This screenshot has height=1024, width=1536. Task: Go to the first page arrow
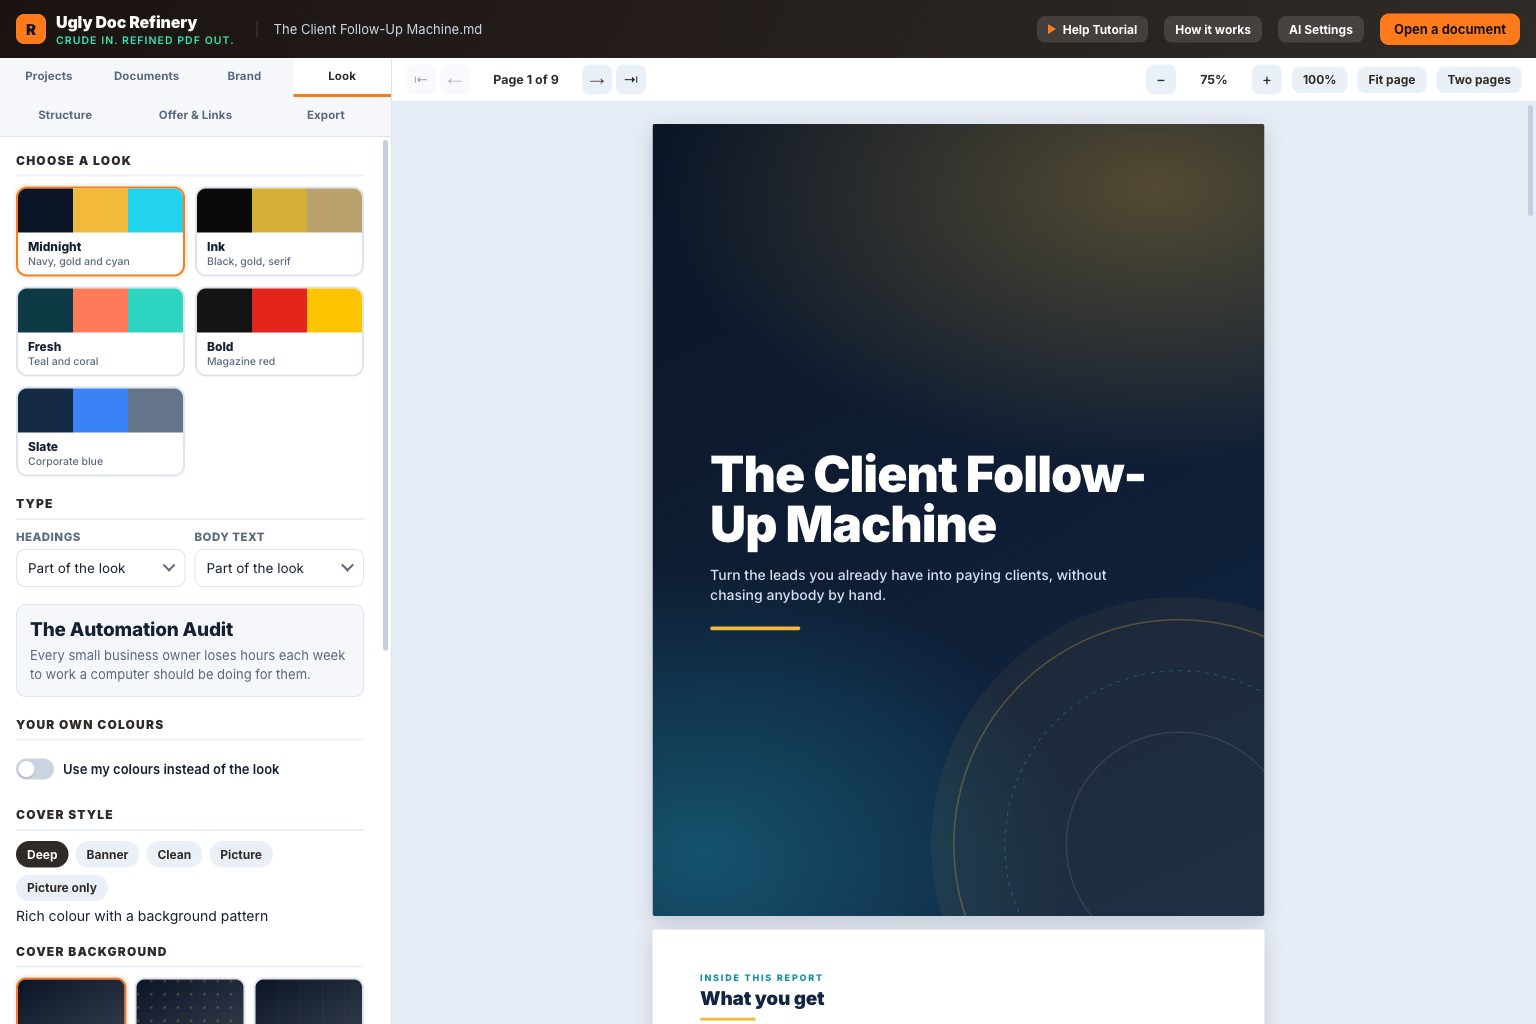(x=421, y=80)
